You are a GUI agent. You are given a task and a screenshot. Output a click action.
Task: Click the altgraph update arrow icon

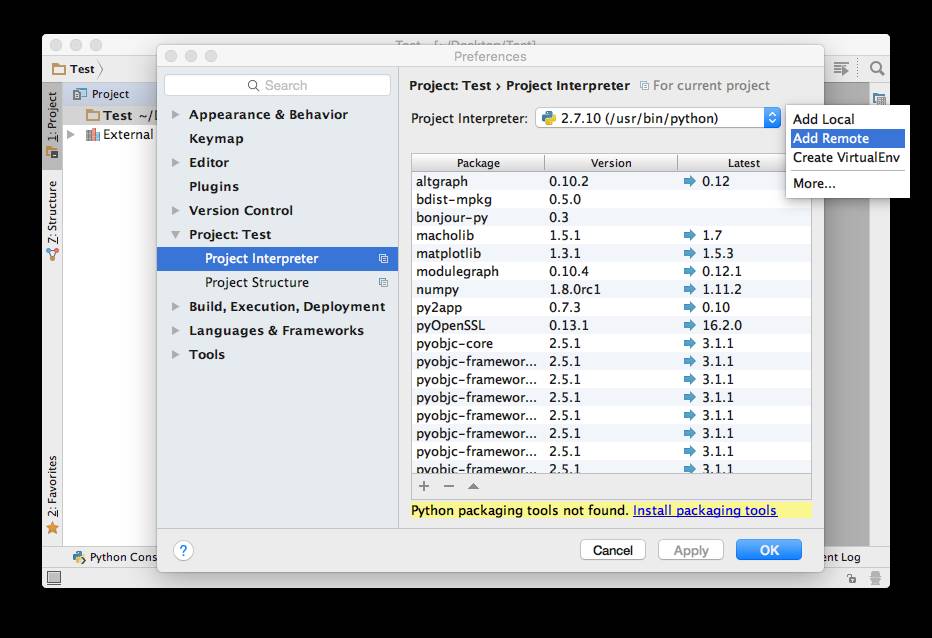coord(689,181)
